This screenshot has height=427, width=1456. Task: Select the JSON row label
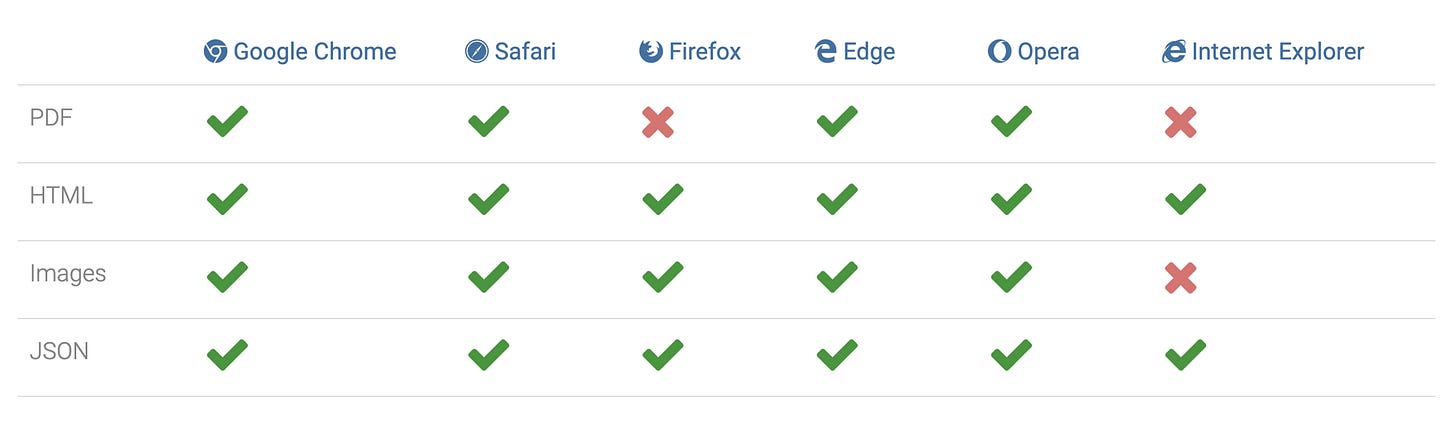point(59,352)
